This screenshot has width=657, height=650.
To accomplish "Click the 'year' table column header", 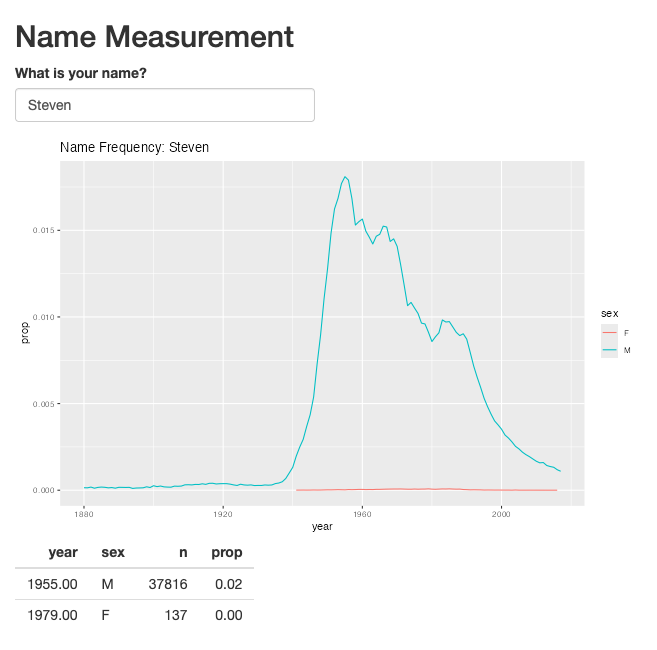I will coord(63,552).
